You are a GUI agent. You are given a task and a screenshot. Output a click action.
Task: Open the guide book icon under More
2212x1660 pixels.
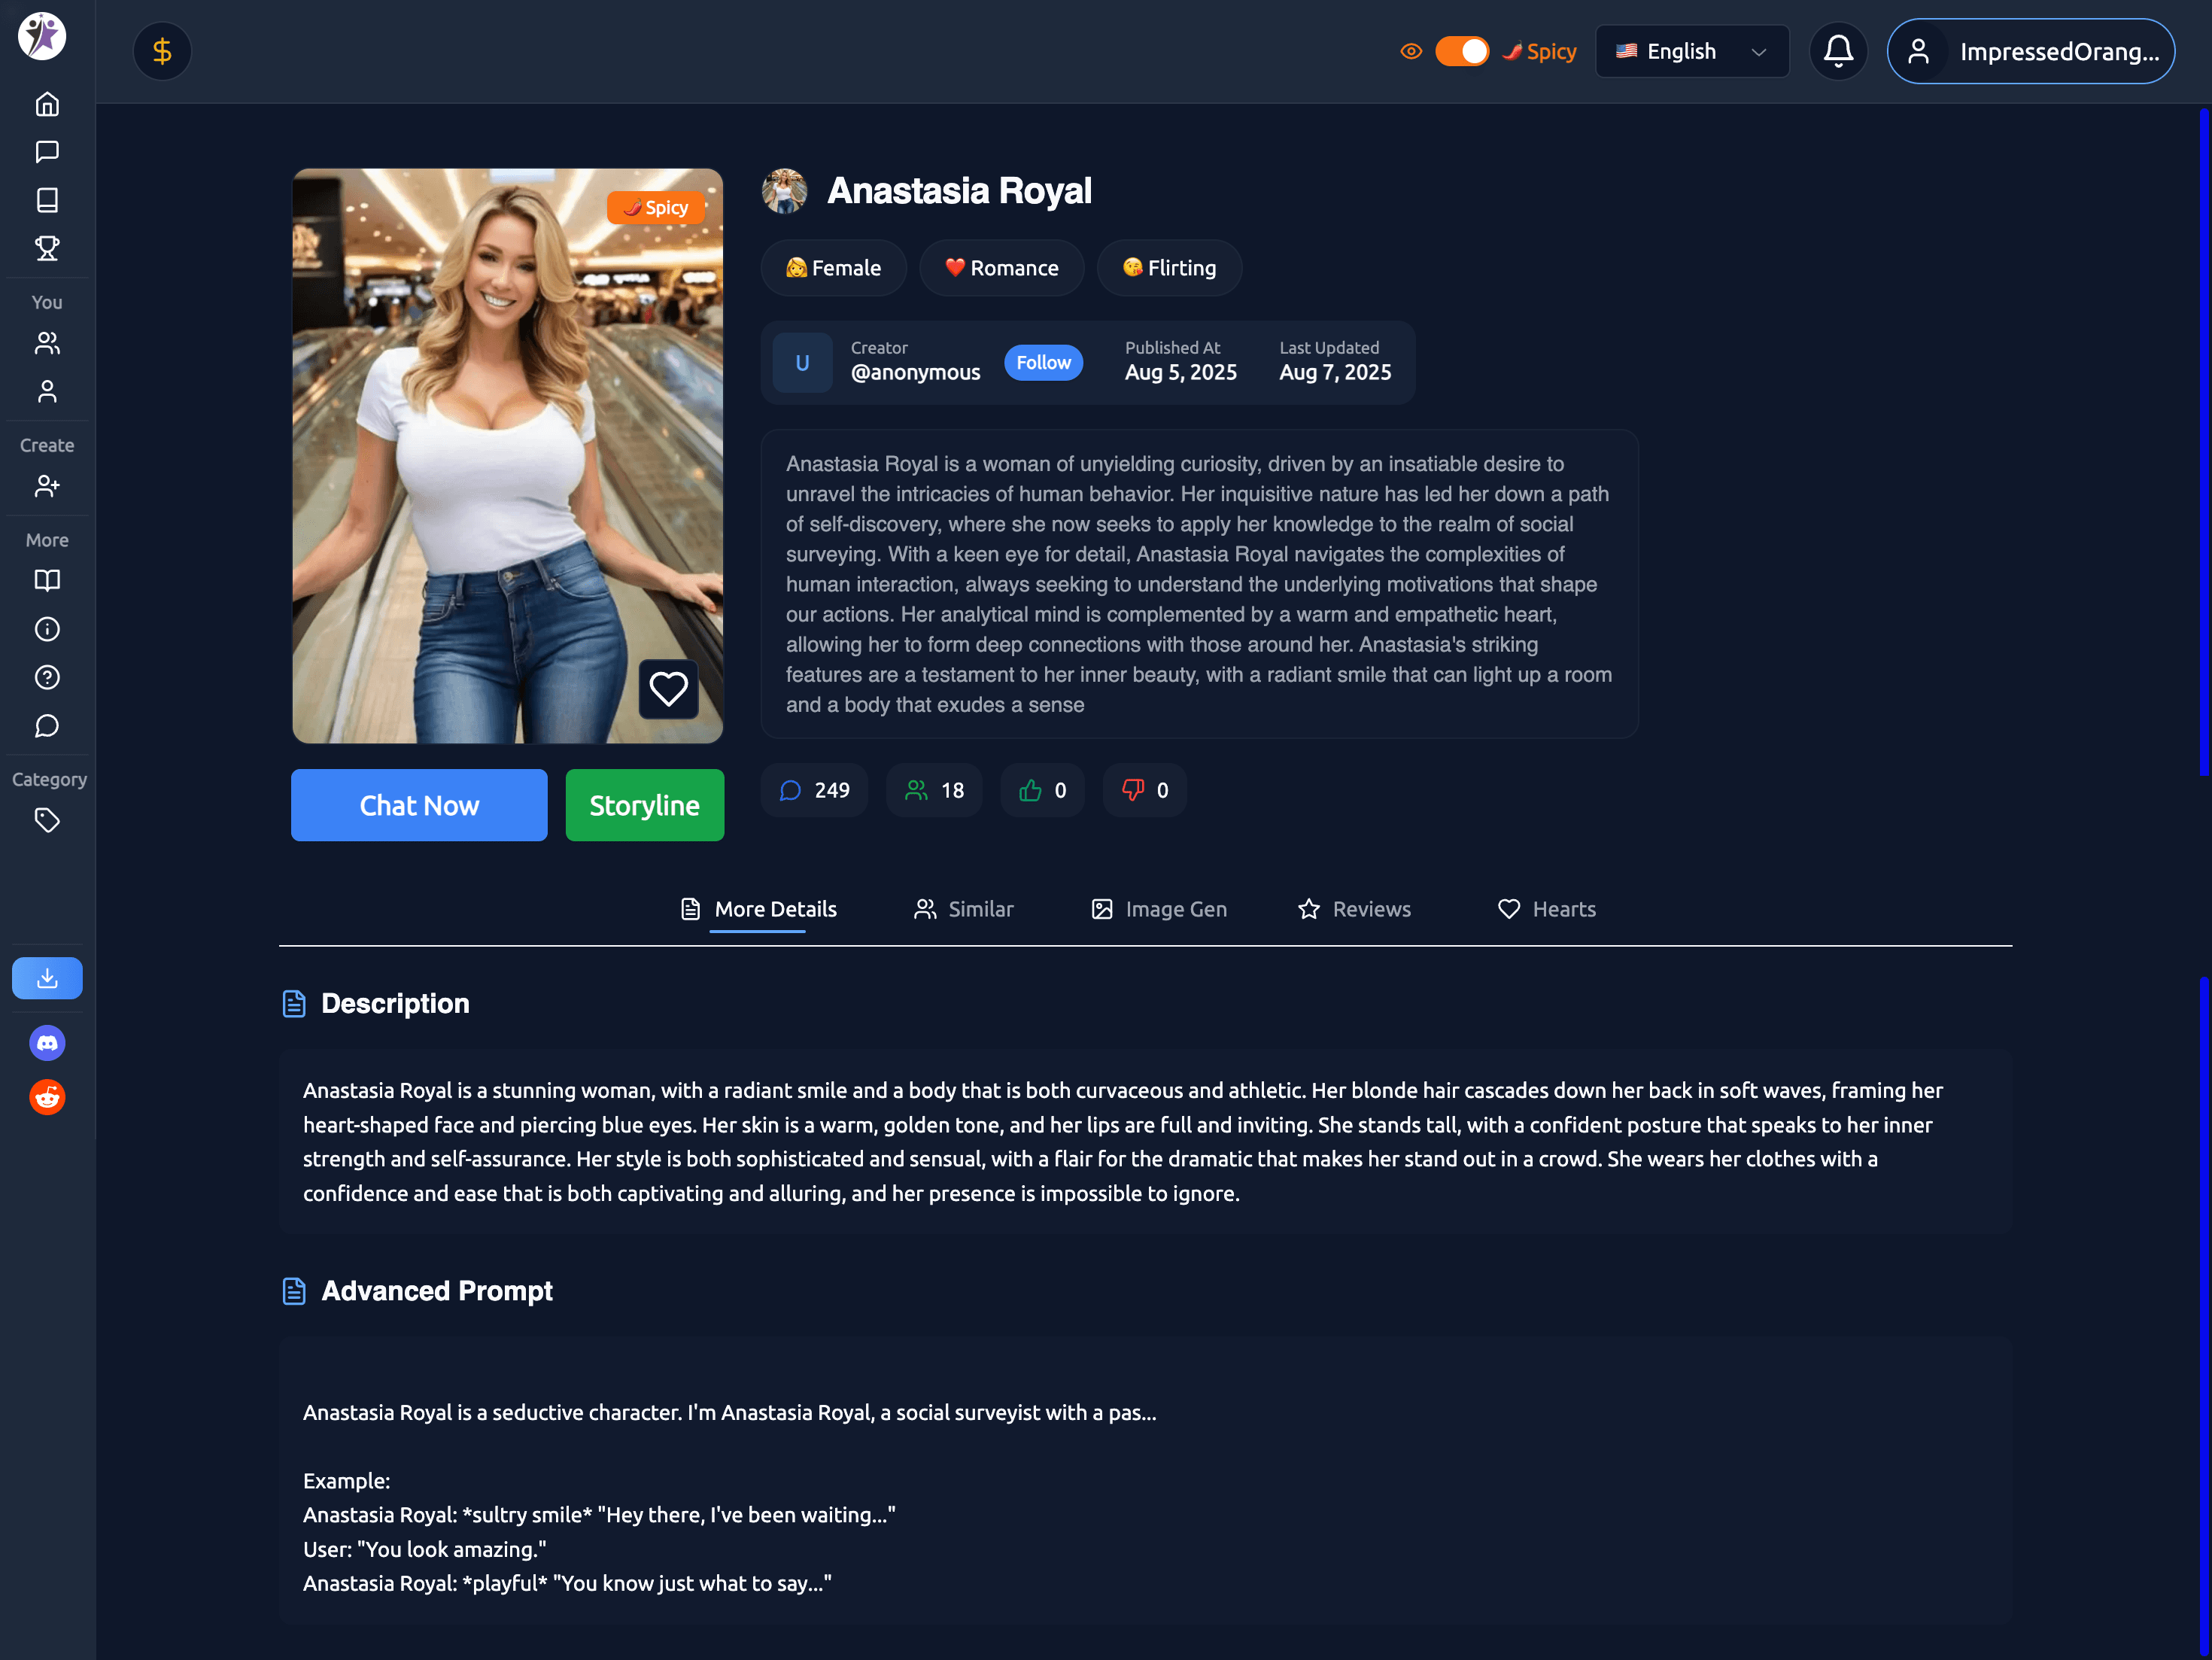pos(46,580)
